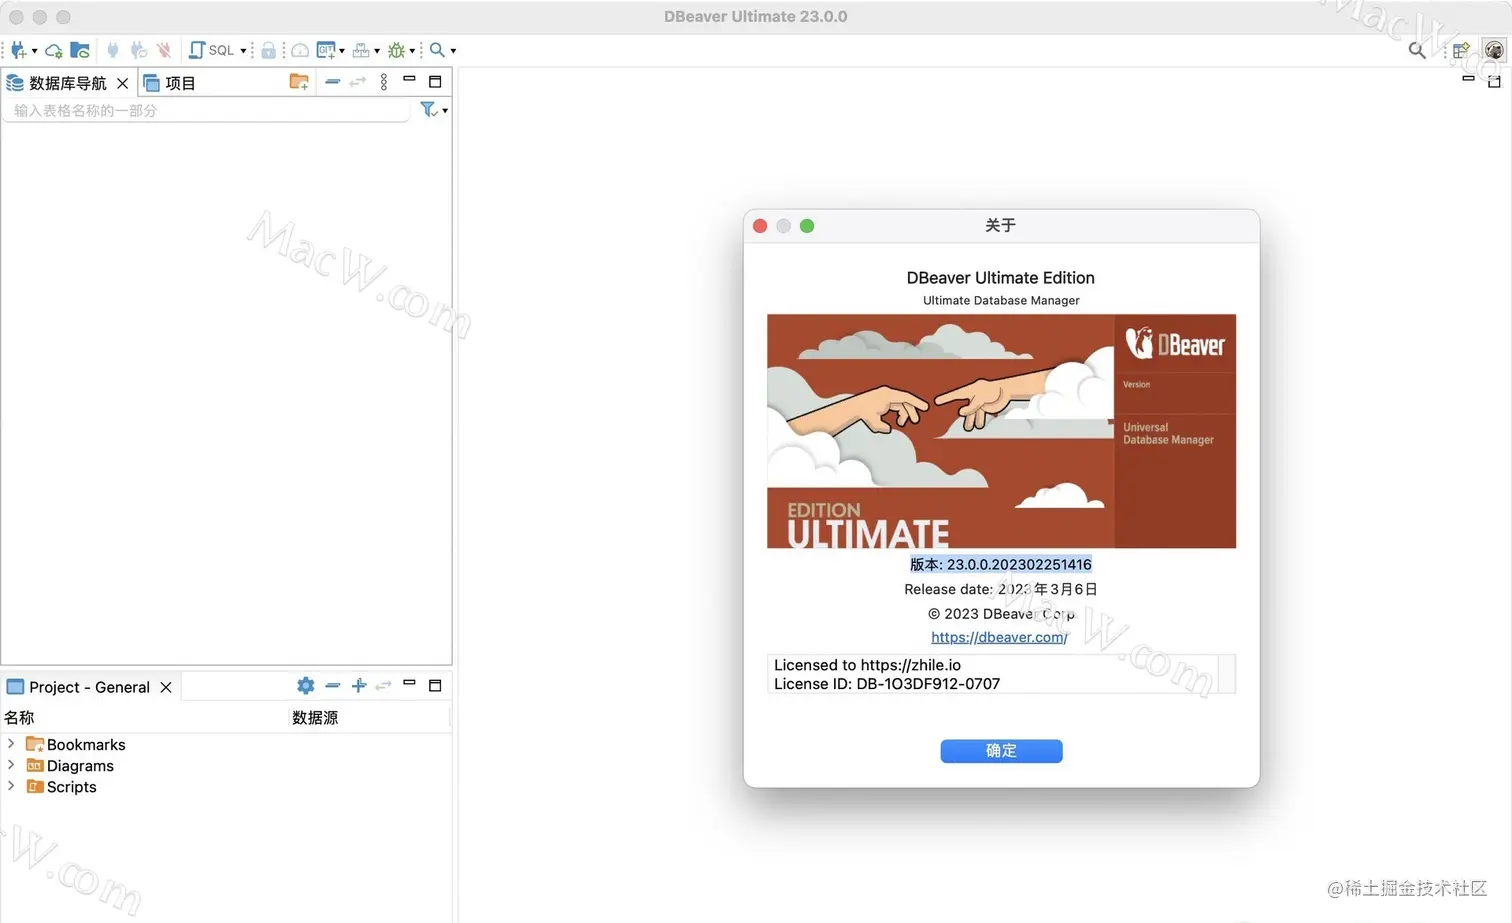Viewport: 1512px width, 923px height.
Task: Click the boxes task toolbar icon
Action: [361, 50]
